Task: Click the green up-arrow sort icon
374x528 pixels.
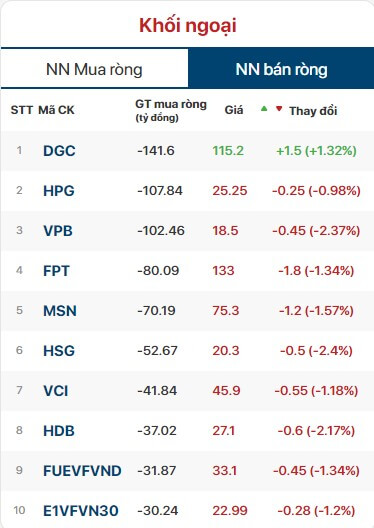Action: click(x=264, y=108)
